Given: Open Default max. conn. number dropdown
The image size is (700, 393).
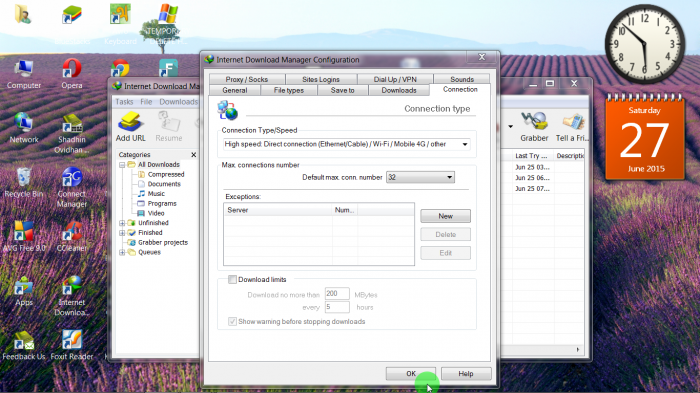Looking at the screenshot, I should click(x=420, y=177).
